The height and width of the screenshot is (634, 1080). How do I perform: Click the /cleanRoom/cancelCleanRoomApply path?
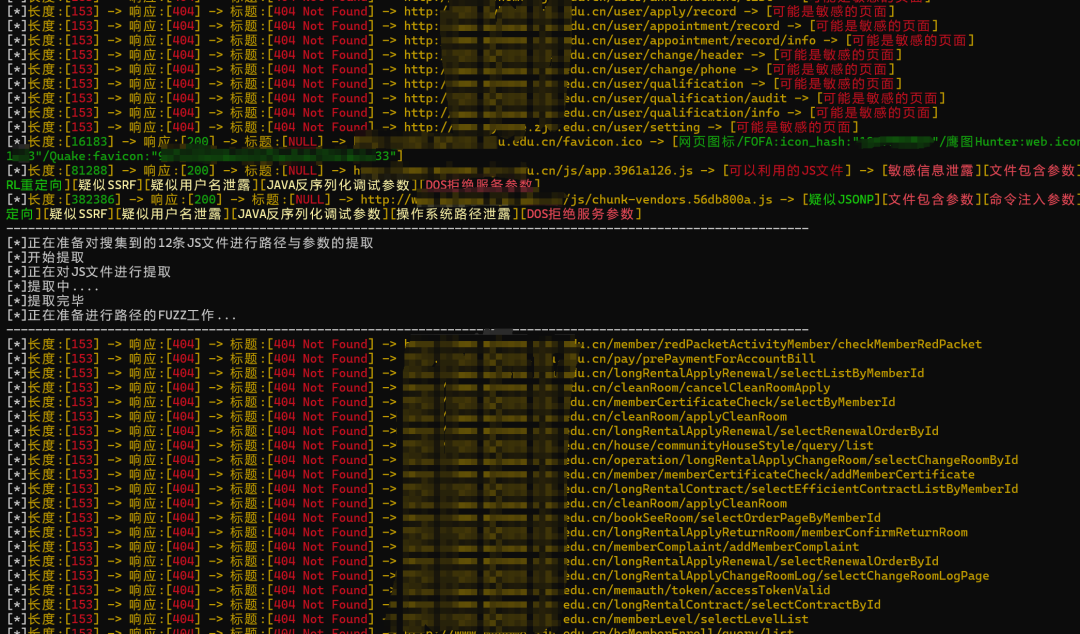coord(718,387)
